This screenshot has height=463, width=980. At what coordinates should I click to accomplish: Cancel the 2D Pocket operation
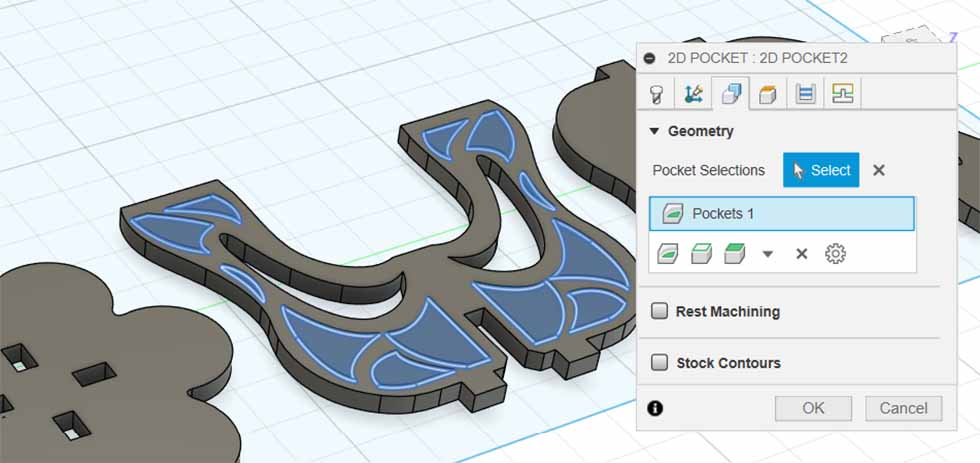[x=903, y=408]
